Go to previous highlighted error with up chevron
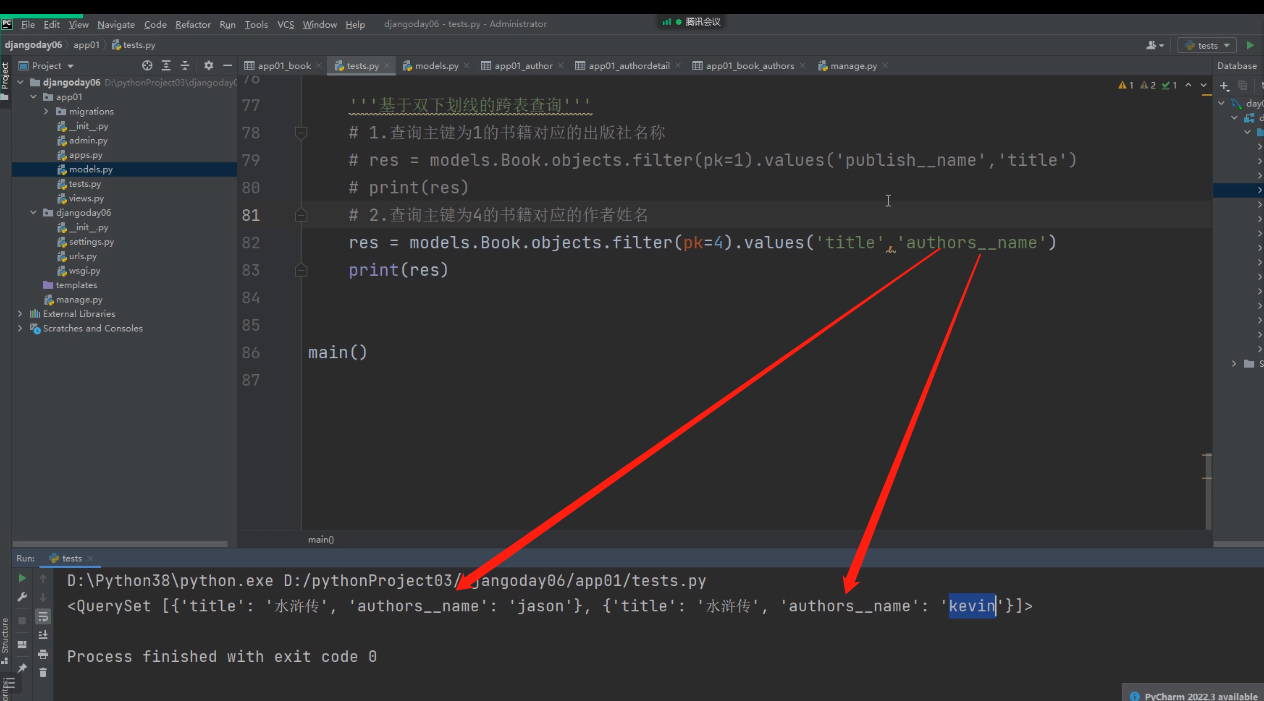Screen dimensions: 1264x701 point(1188,86)
